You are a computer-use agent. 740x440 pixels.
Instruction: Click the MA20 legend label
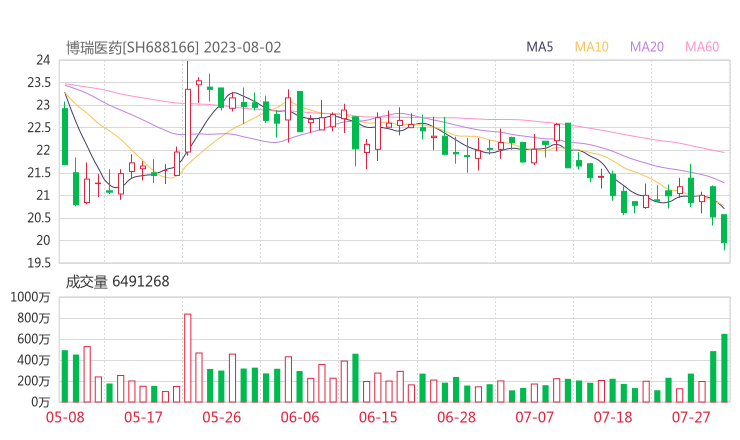pos(647,47)
